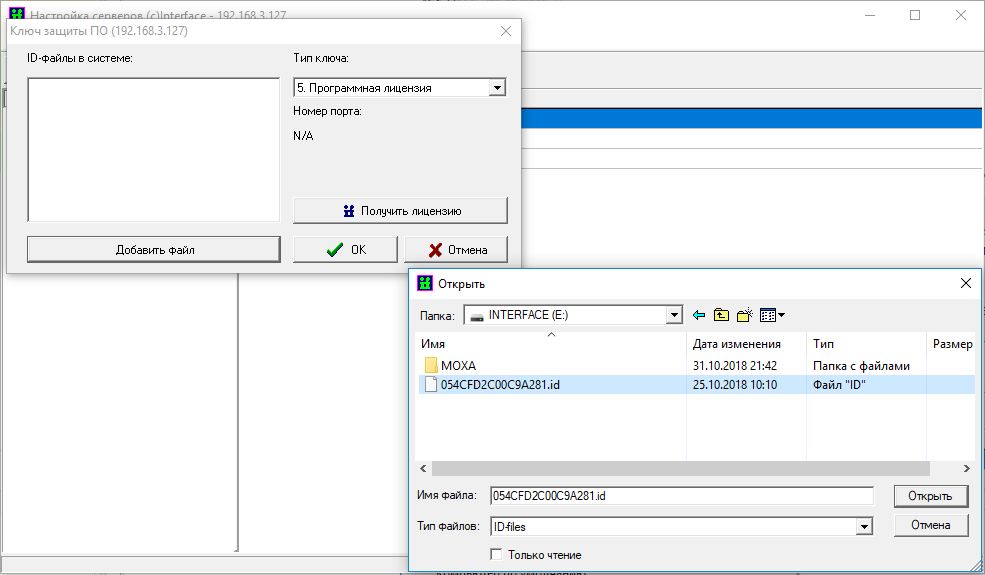Open the view menu icon
The width and height of the screenshot is (985, 575).
coord(771,315)
